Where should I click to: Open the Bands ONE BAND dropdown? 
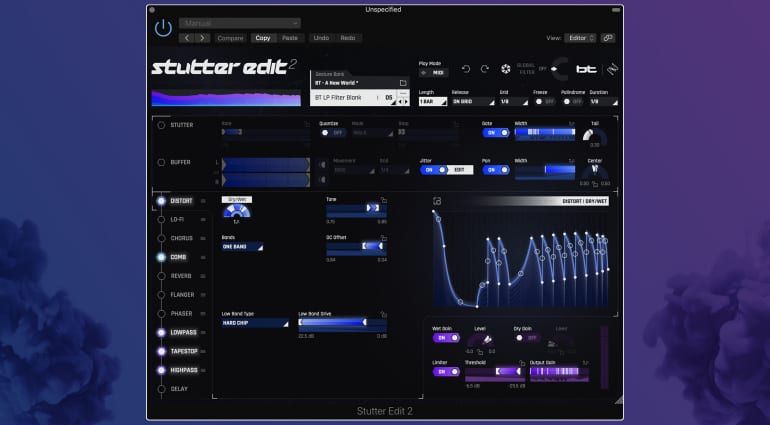click(242, 247)
